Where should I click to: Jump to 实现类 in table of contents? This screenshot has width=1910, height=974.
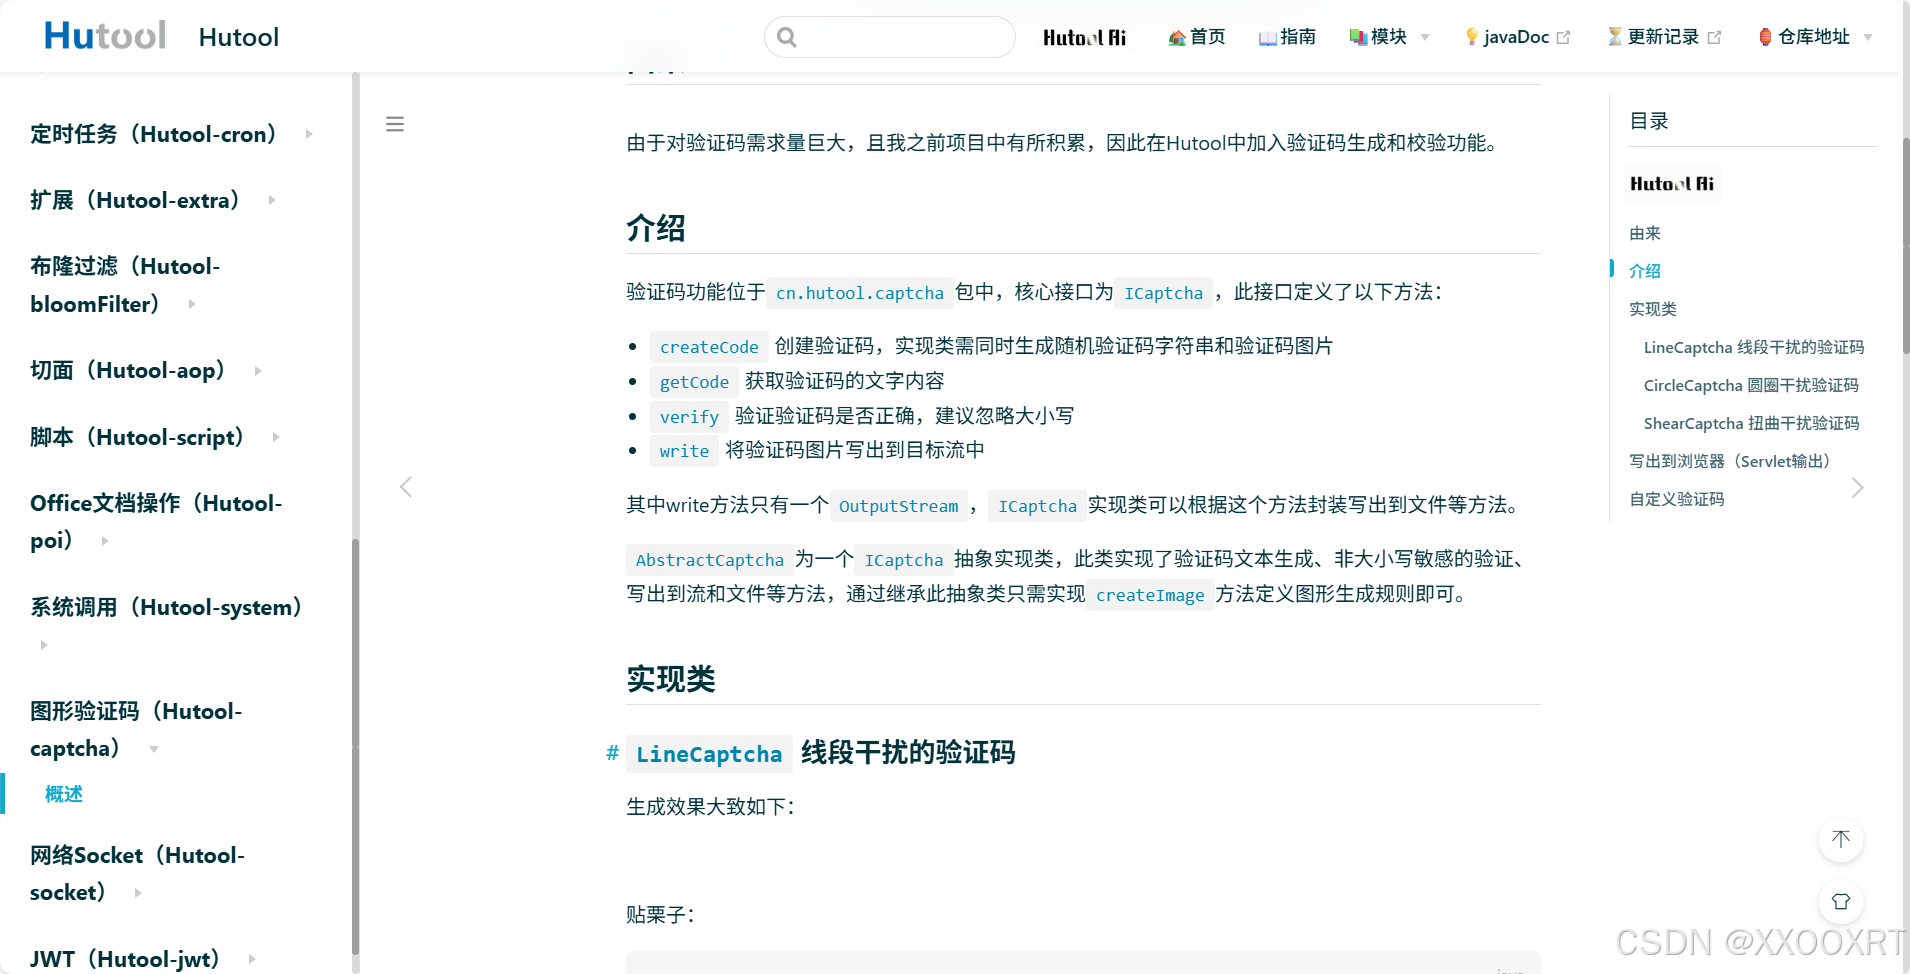click(x=1653, y=309)
